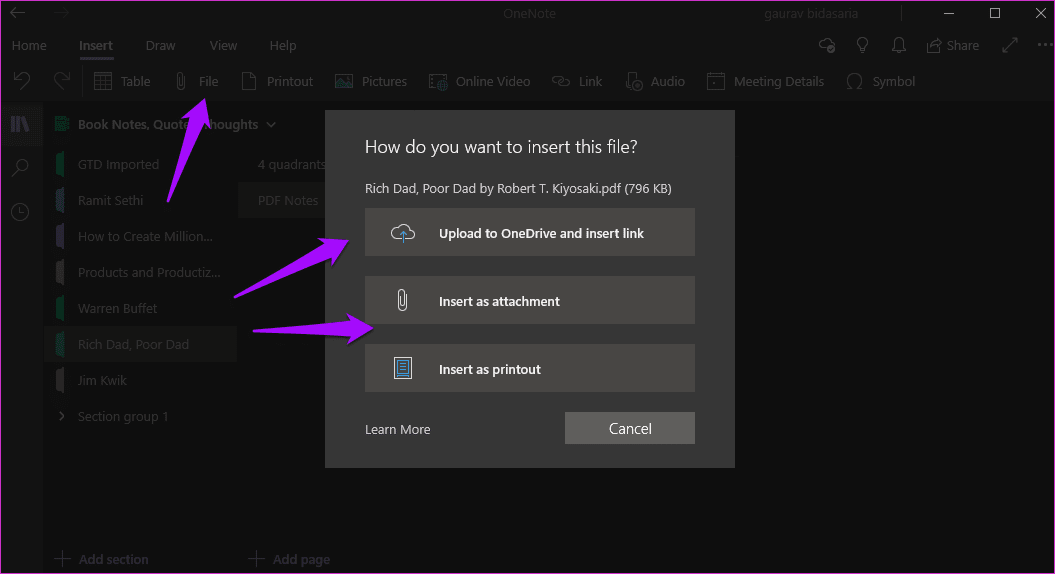The image size is (1055, 574).
Task: Click the Undo arrow icon
Action: pos(22,81)
